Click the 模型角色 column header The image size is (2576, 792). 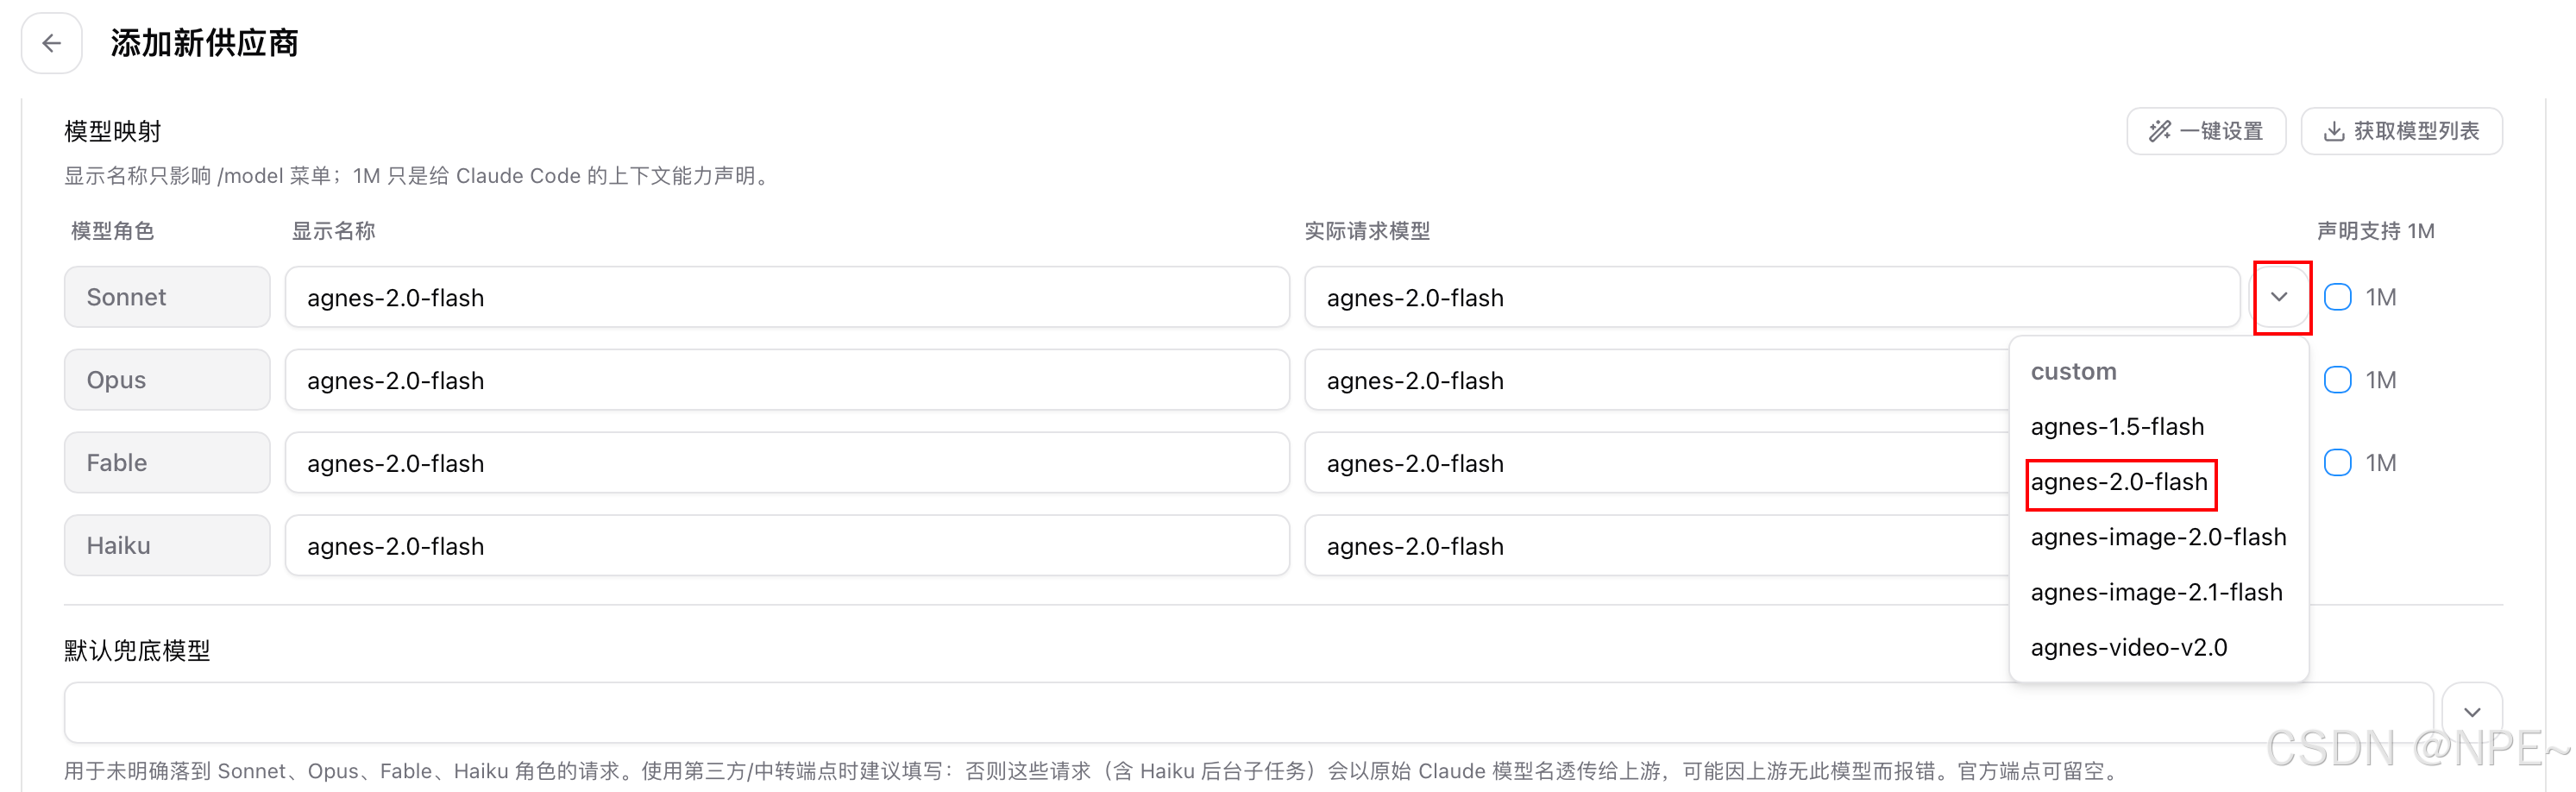[112, 231]
